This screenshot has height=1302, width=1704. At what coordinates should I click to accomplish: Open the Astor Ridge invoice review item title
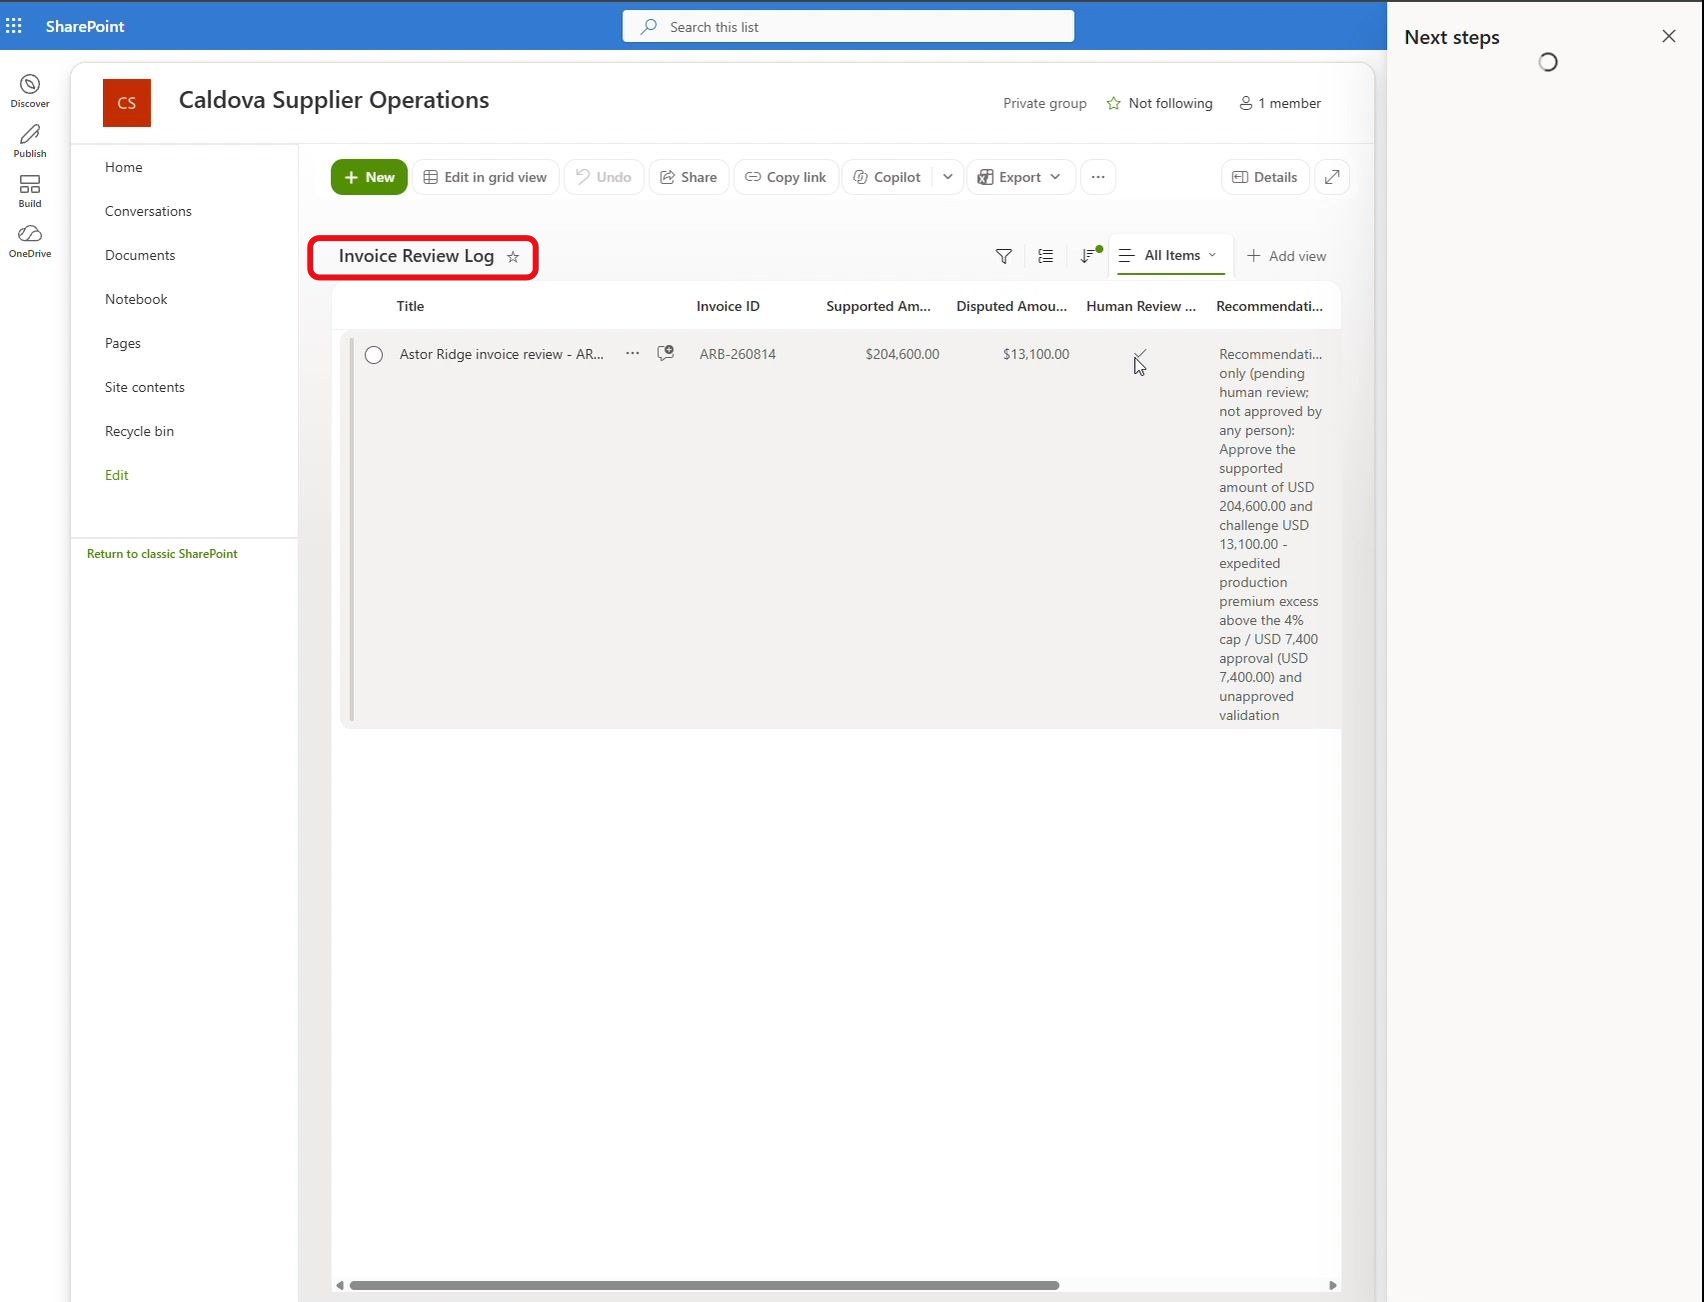click(x=502, y=354)
